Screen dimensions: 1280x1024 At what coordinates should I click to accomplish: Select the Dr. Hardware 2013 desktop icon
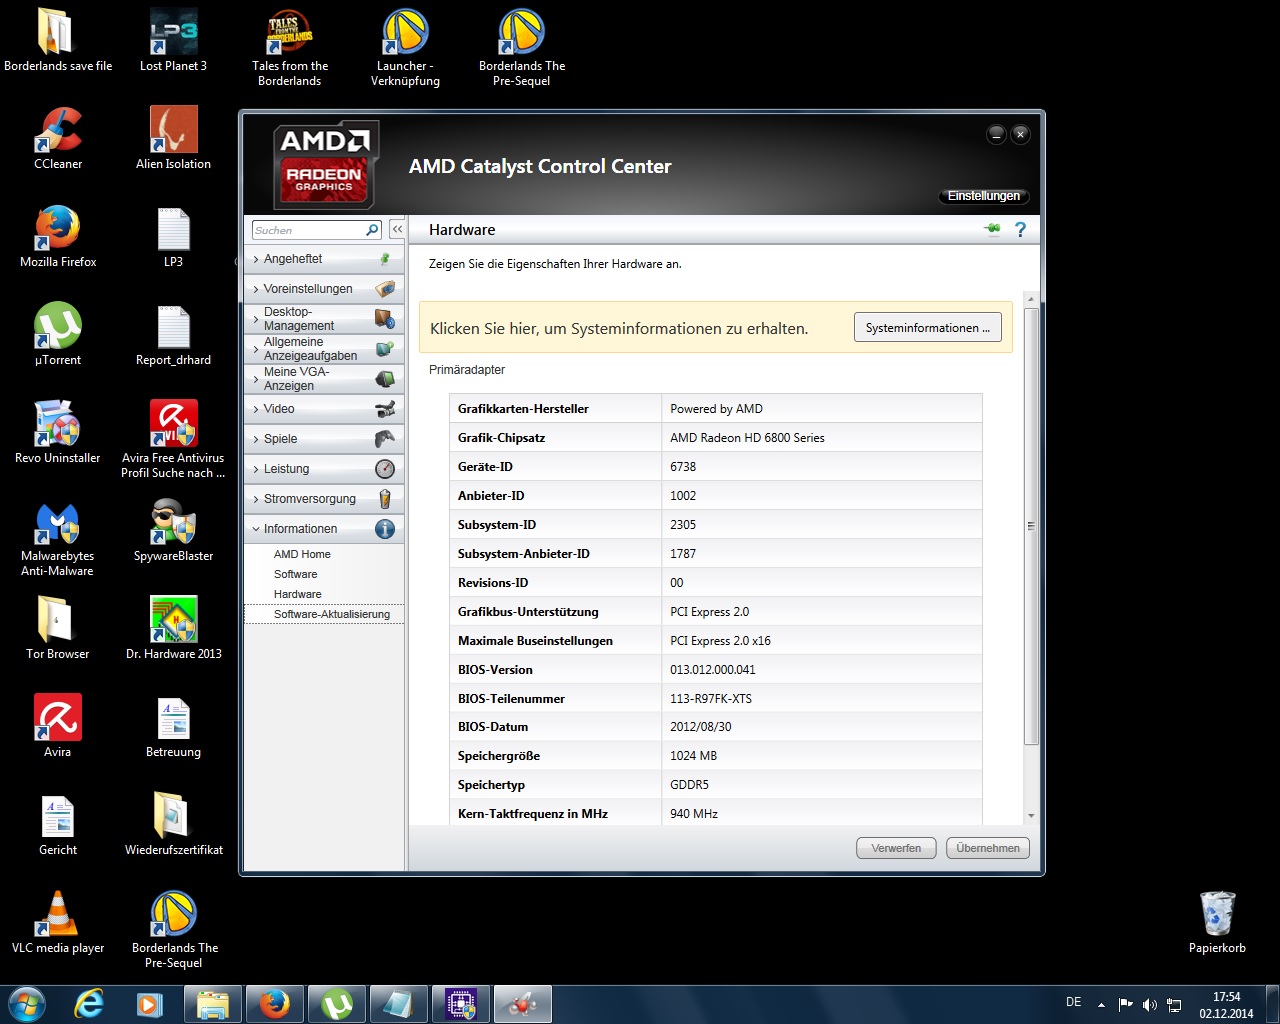tap(174, 628)
